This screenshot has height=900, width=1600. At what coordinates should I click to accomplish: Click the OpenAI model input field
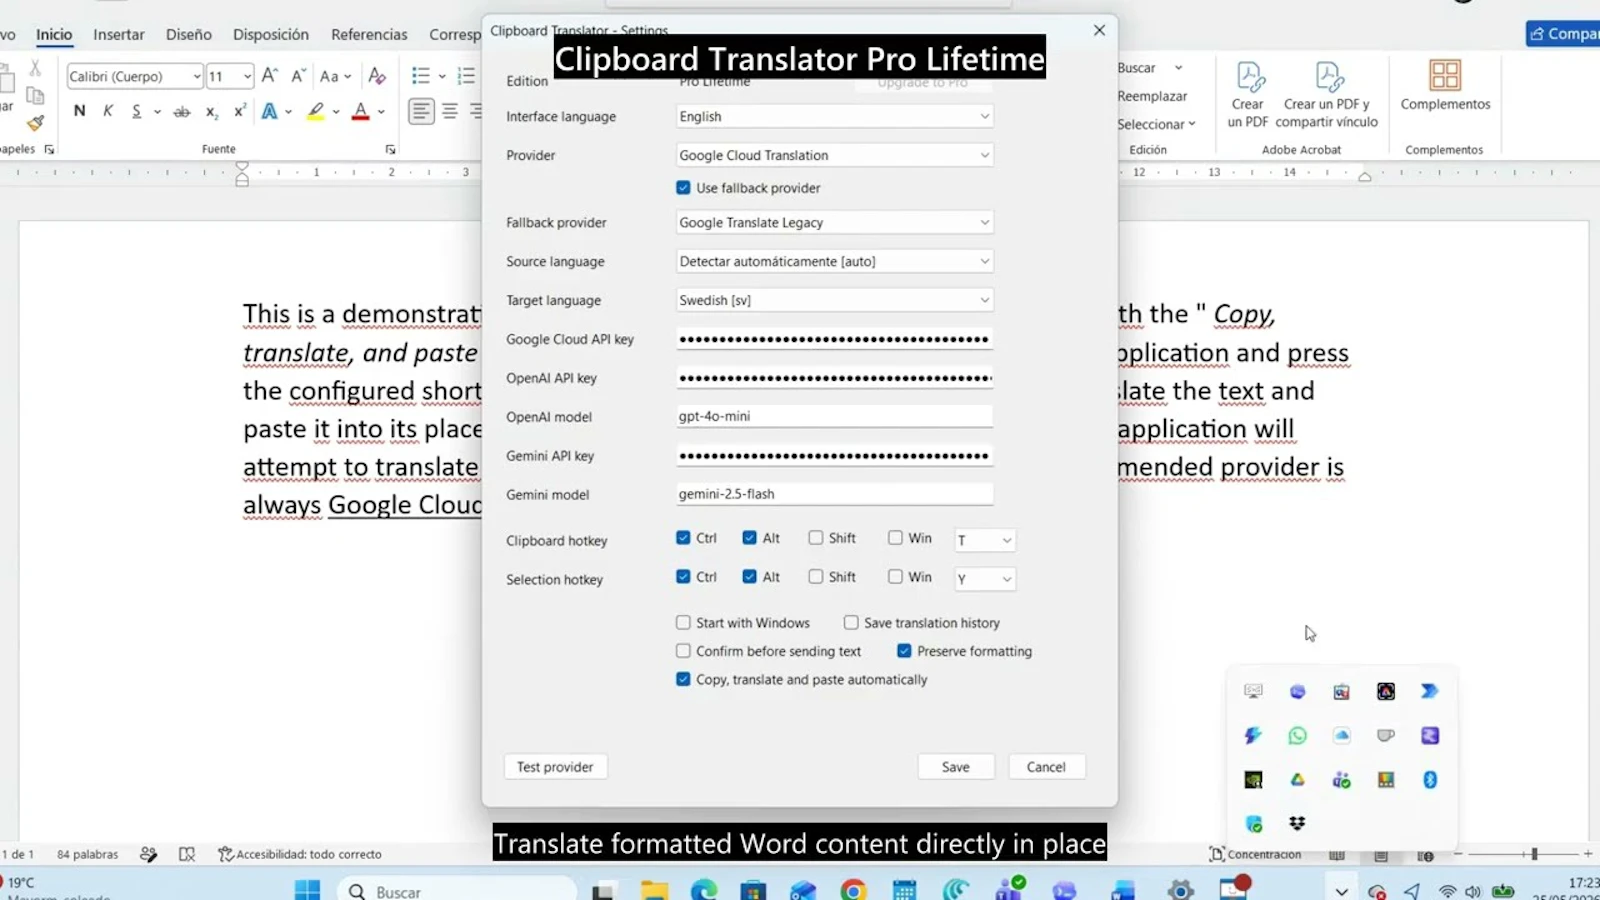pos(834,416)
